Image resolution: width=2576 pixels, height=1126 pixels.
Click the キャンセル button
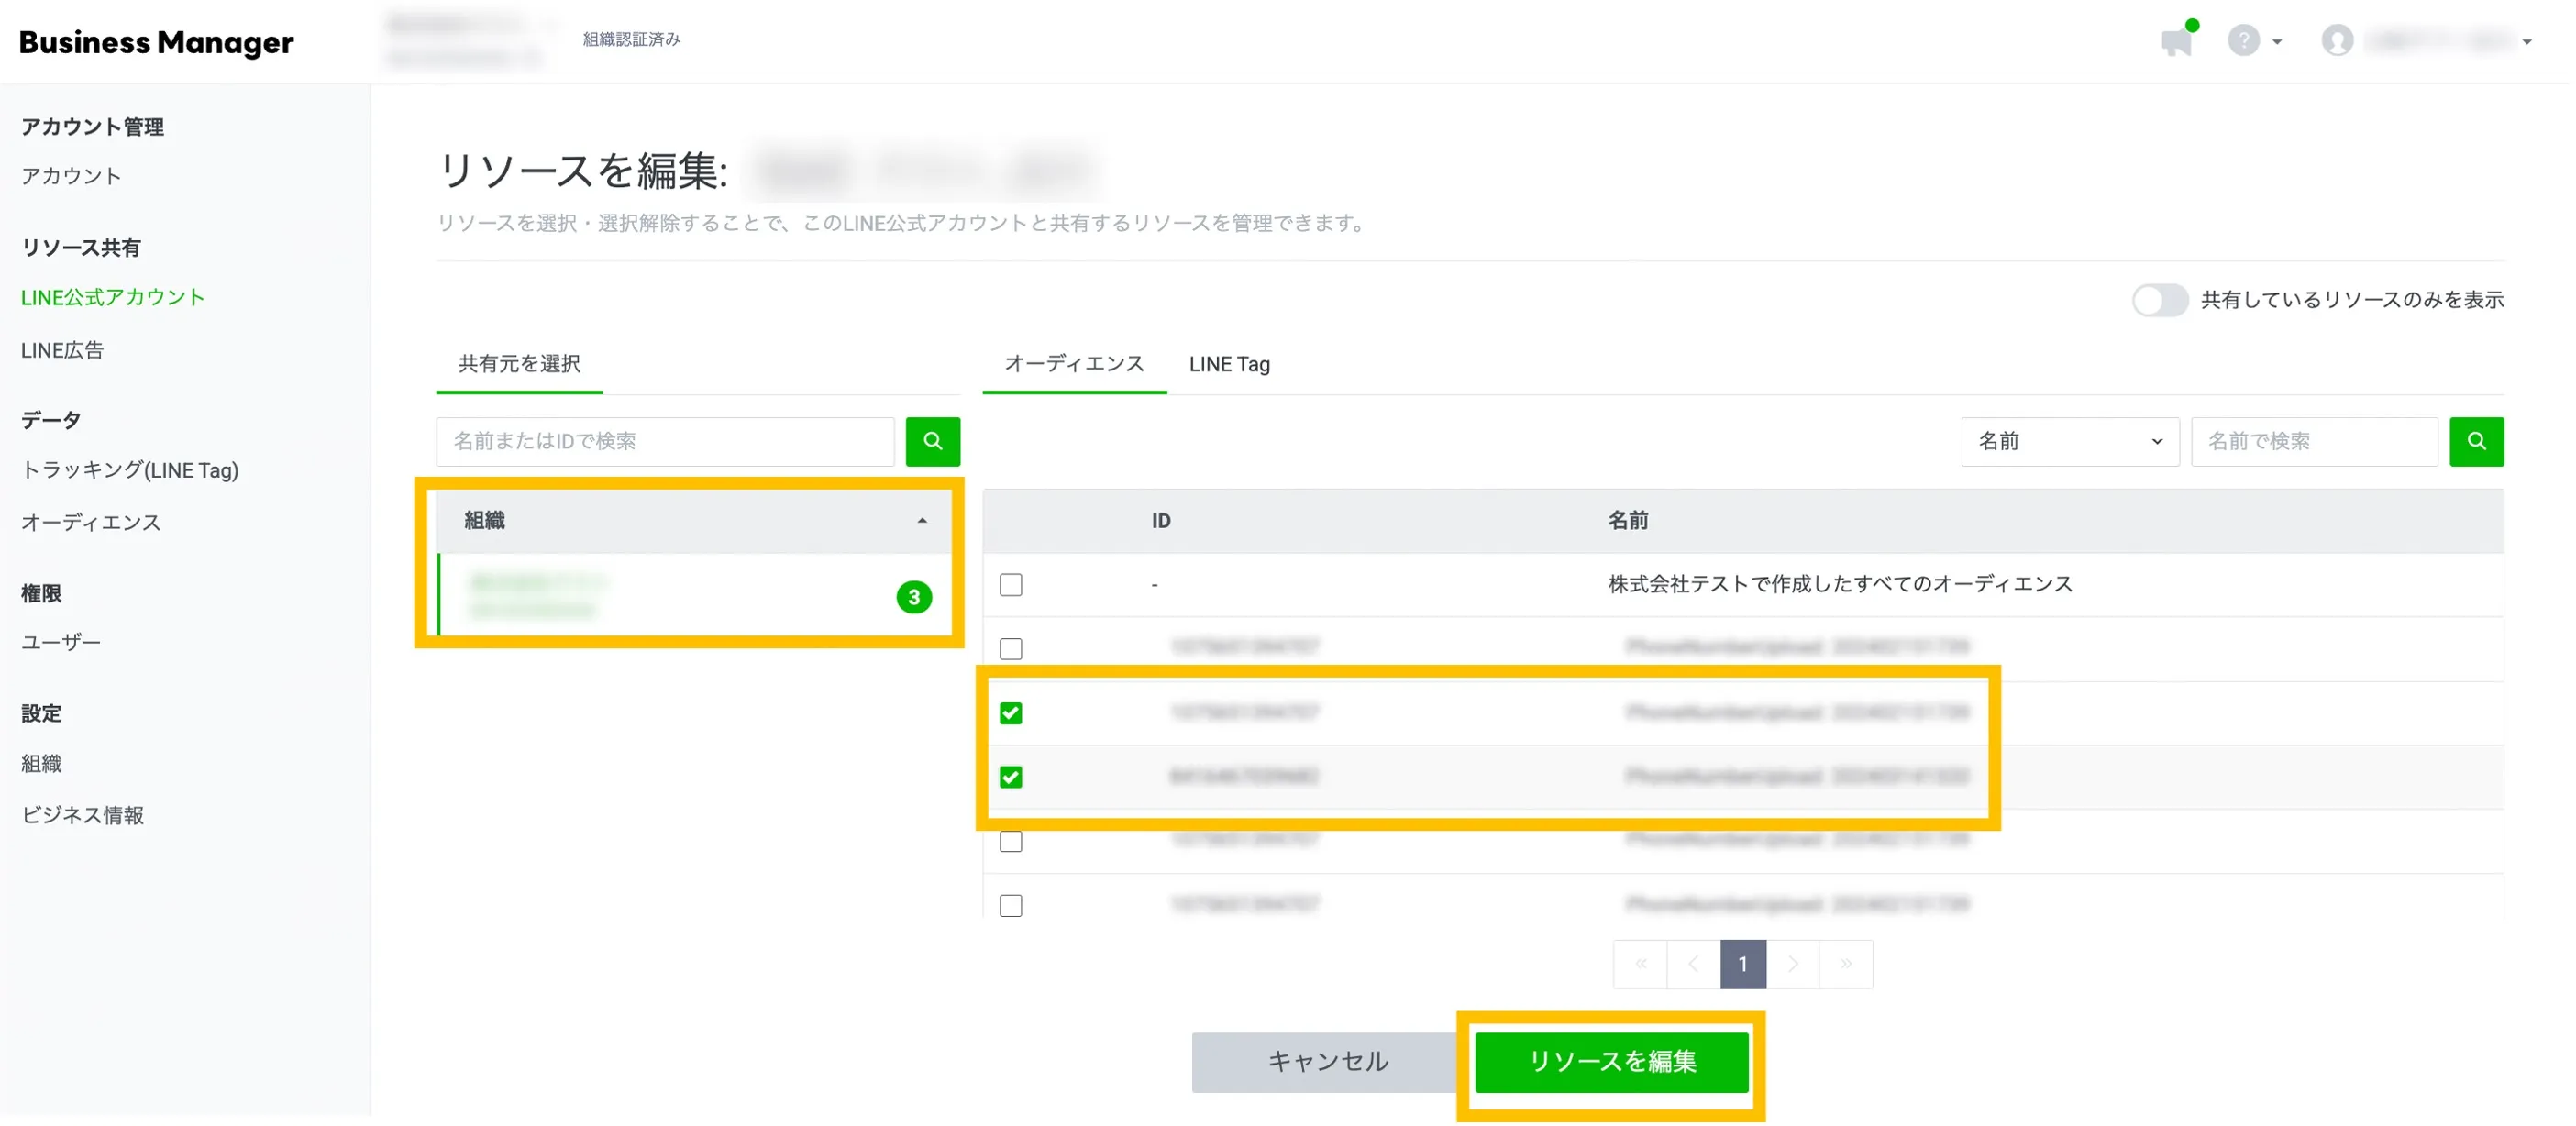(1327, 1061)
